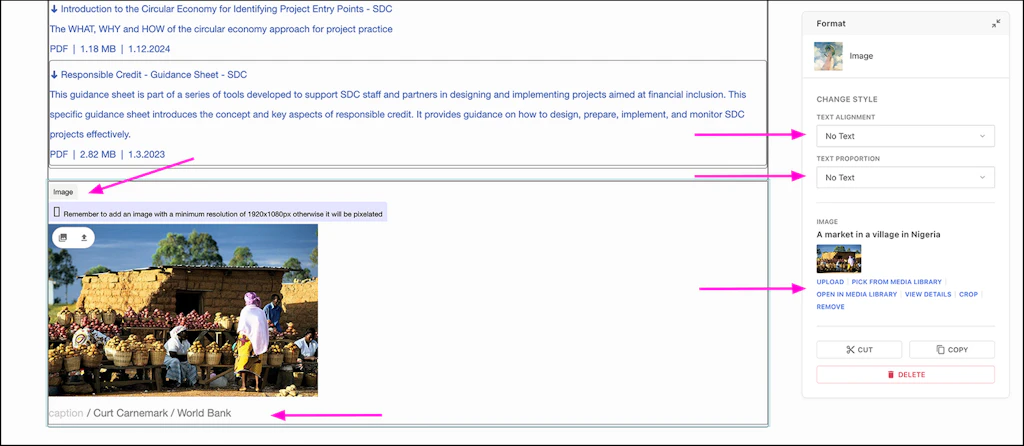Click the minimum resolution reminder notice
The height and width of the screenshot is (446, 1024).
218,212
